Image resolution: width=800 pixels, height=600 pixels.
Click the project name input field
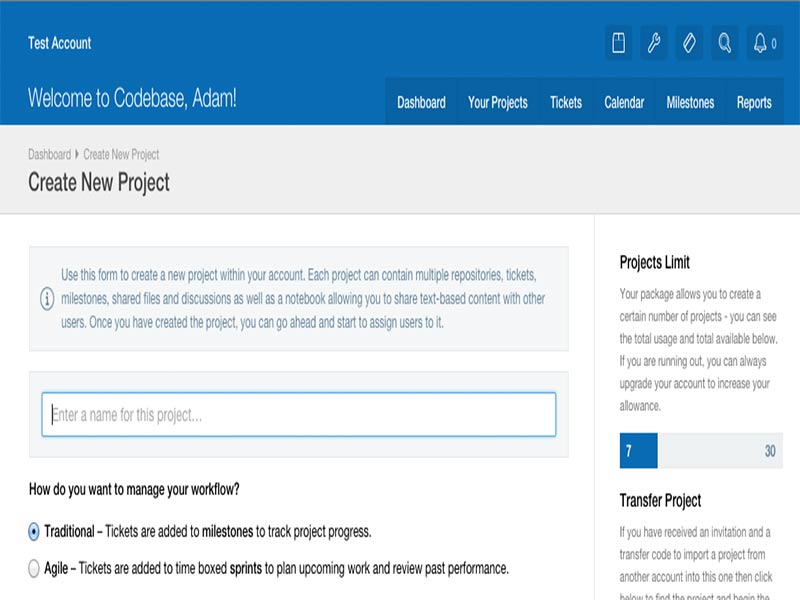click(x=297, y=413)
